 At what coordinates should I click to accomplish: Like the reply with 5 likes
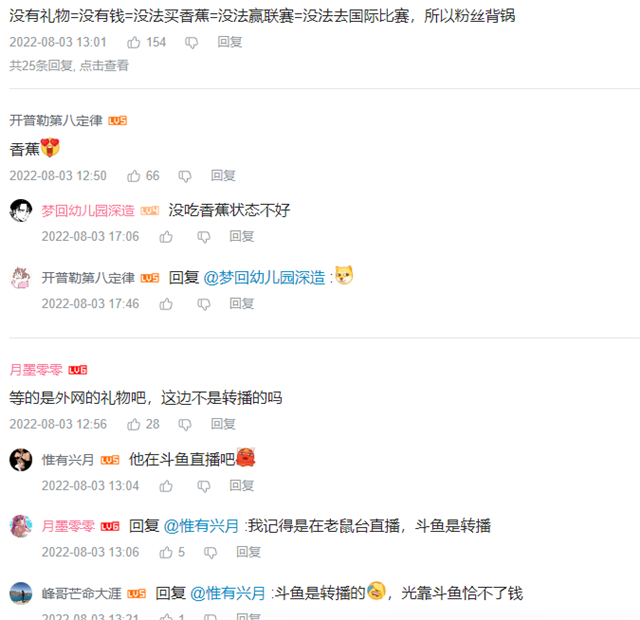point(166,552)
